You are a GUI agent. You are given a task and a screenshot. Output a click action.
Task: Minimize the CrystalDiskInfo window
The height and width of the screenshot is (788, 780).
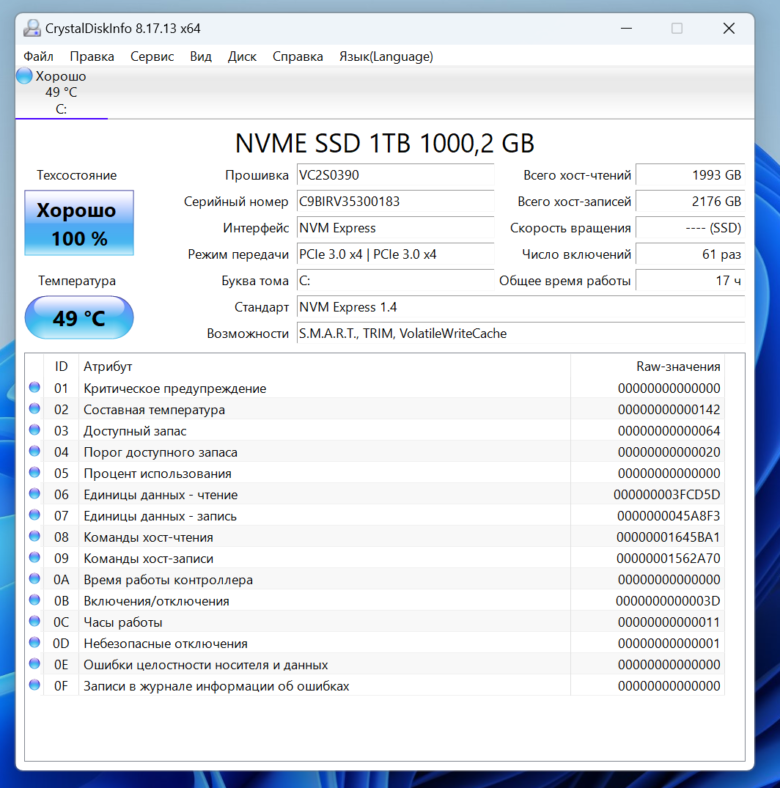(x=626, y=28)
